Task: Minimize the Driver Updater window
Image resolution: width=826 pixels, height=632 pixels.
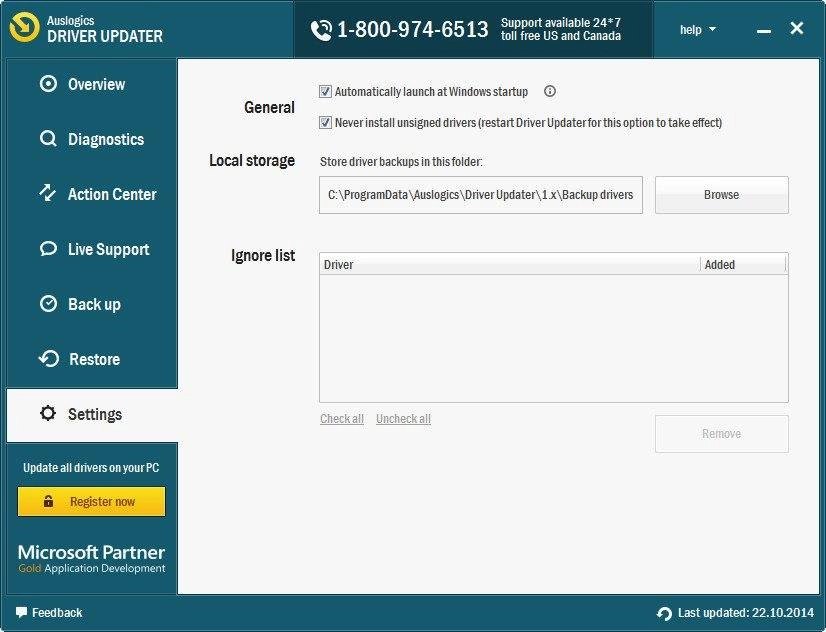Action: pyautogui.click(x=764, y=31)
